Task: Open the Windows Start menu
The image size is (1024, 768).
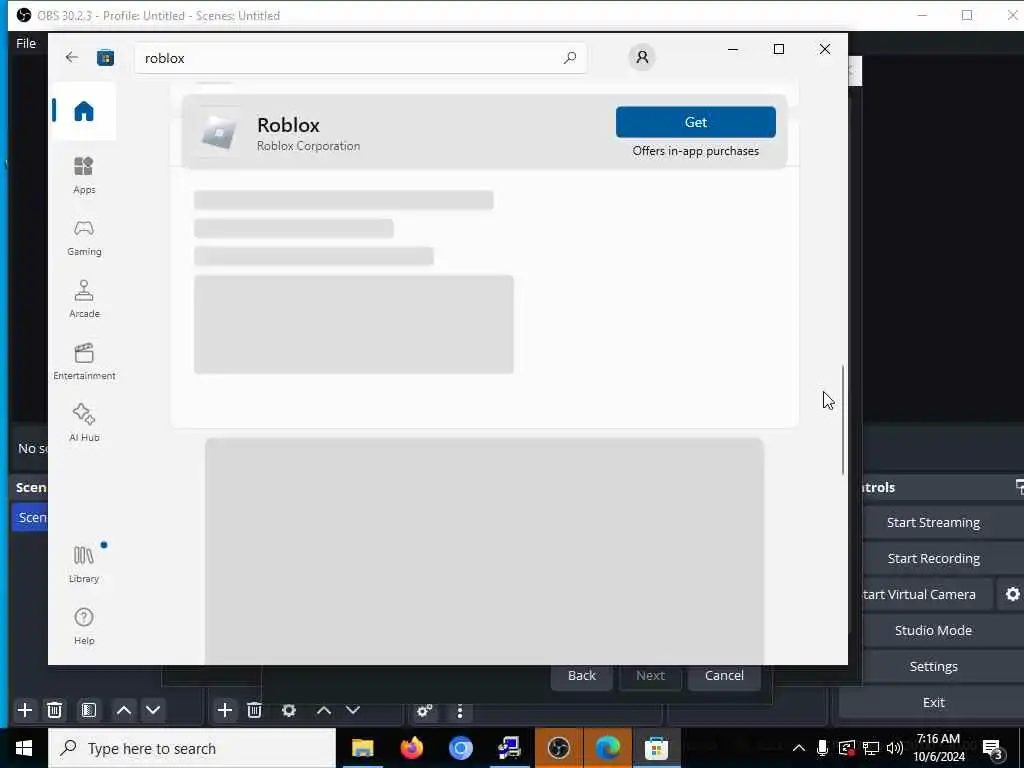Action: tap(24, 748)
